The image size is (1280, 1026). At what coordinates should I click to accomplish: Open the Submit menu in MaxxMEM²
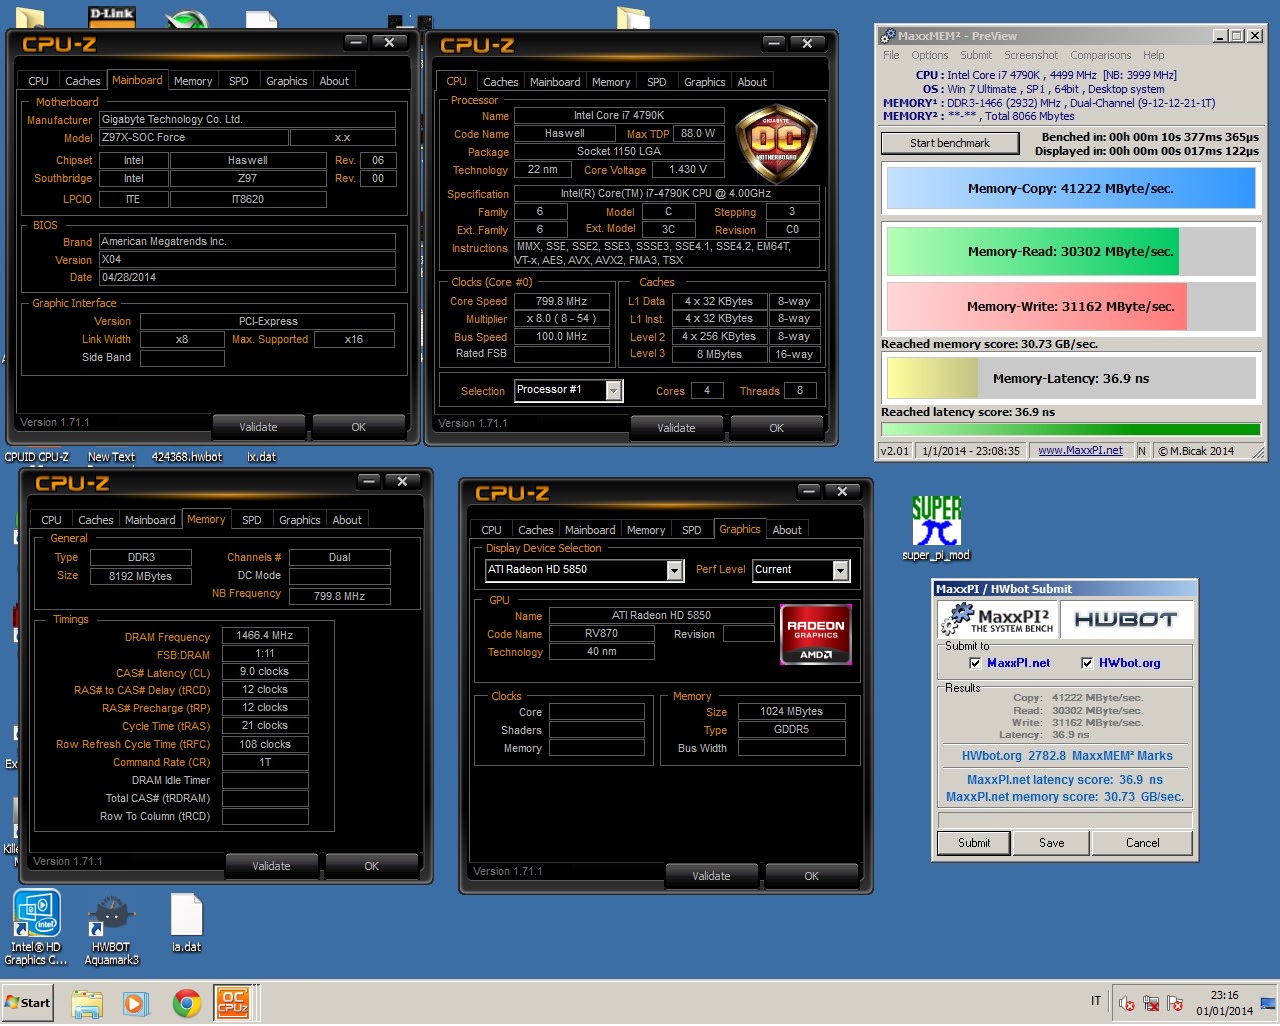click(976, 56)
